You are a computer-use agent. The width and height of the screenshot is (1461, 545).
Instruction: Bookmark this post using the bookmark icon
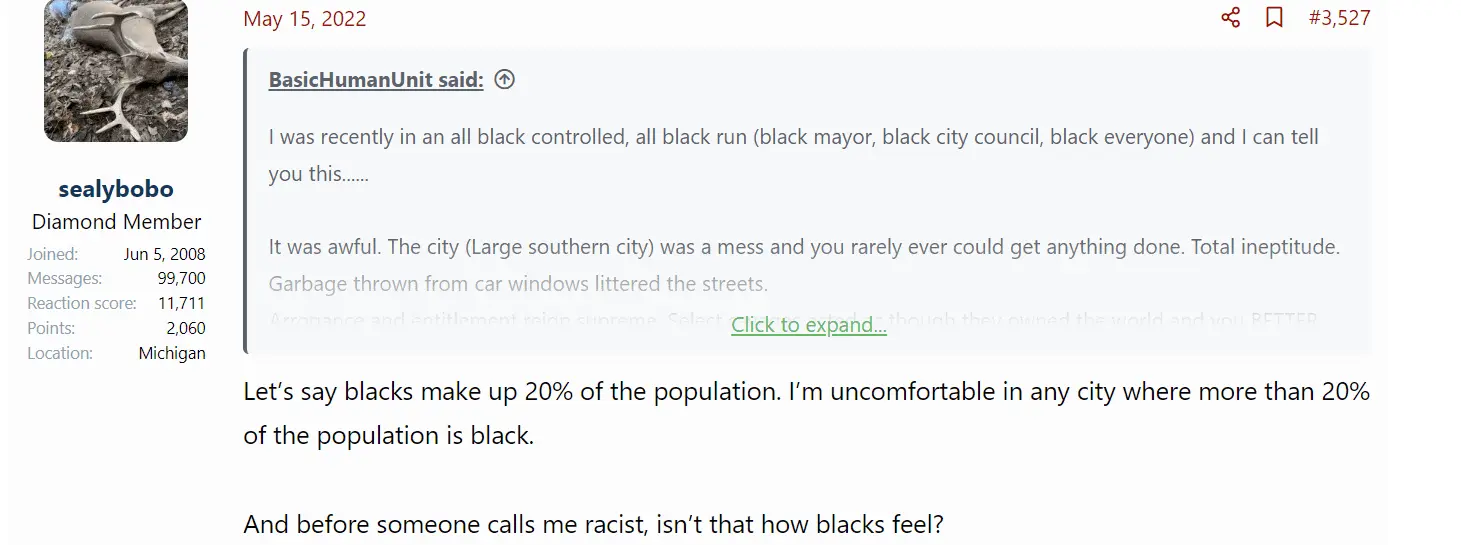1274,18
